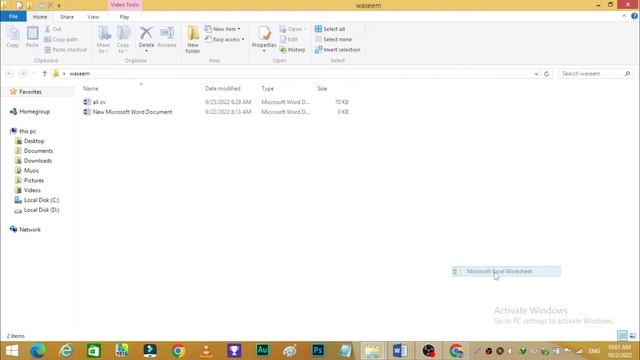
Task: Create a New folder from the ribbon
Action: [193, 40]
